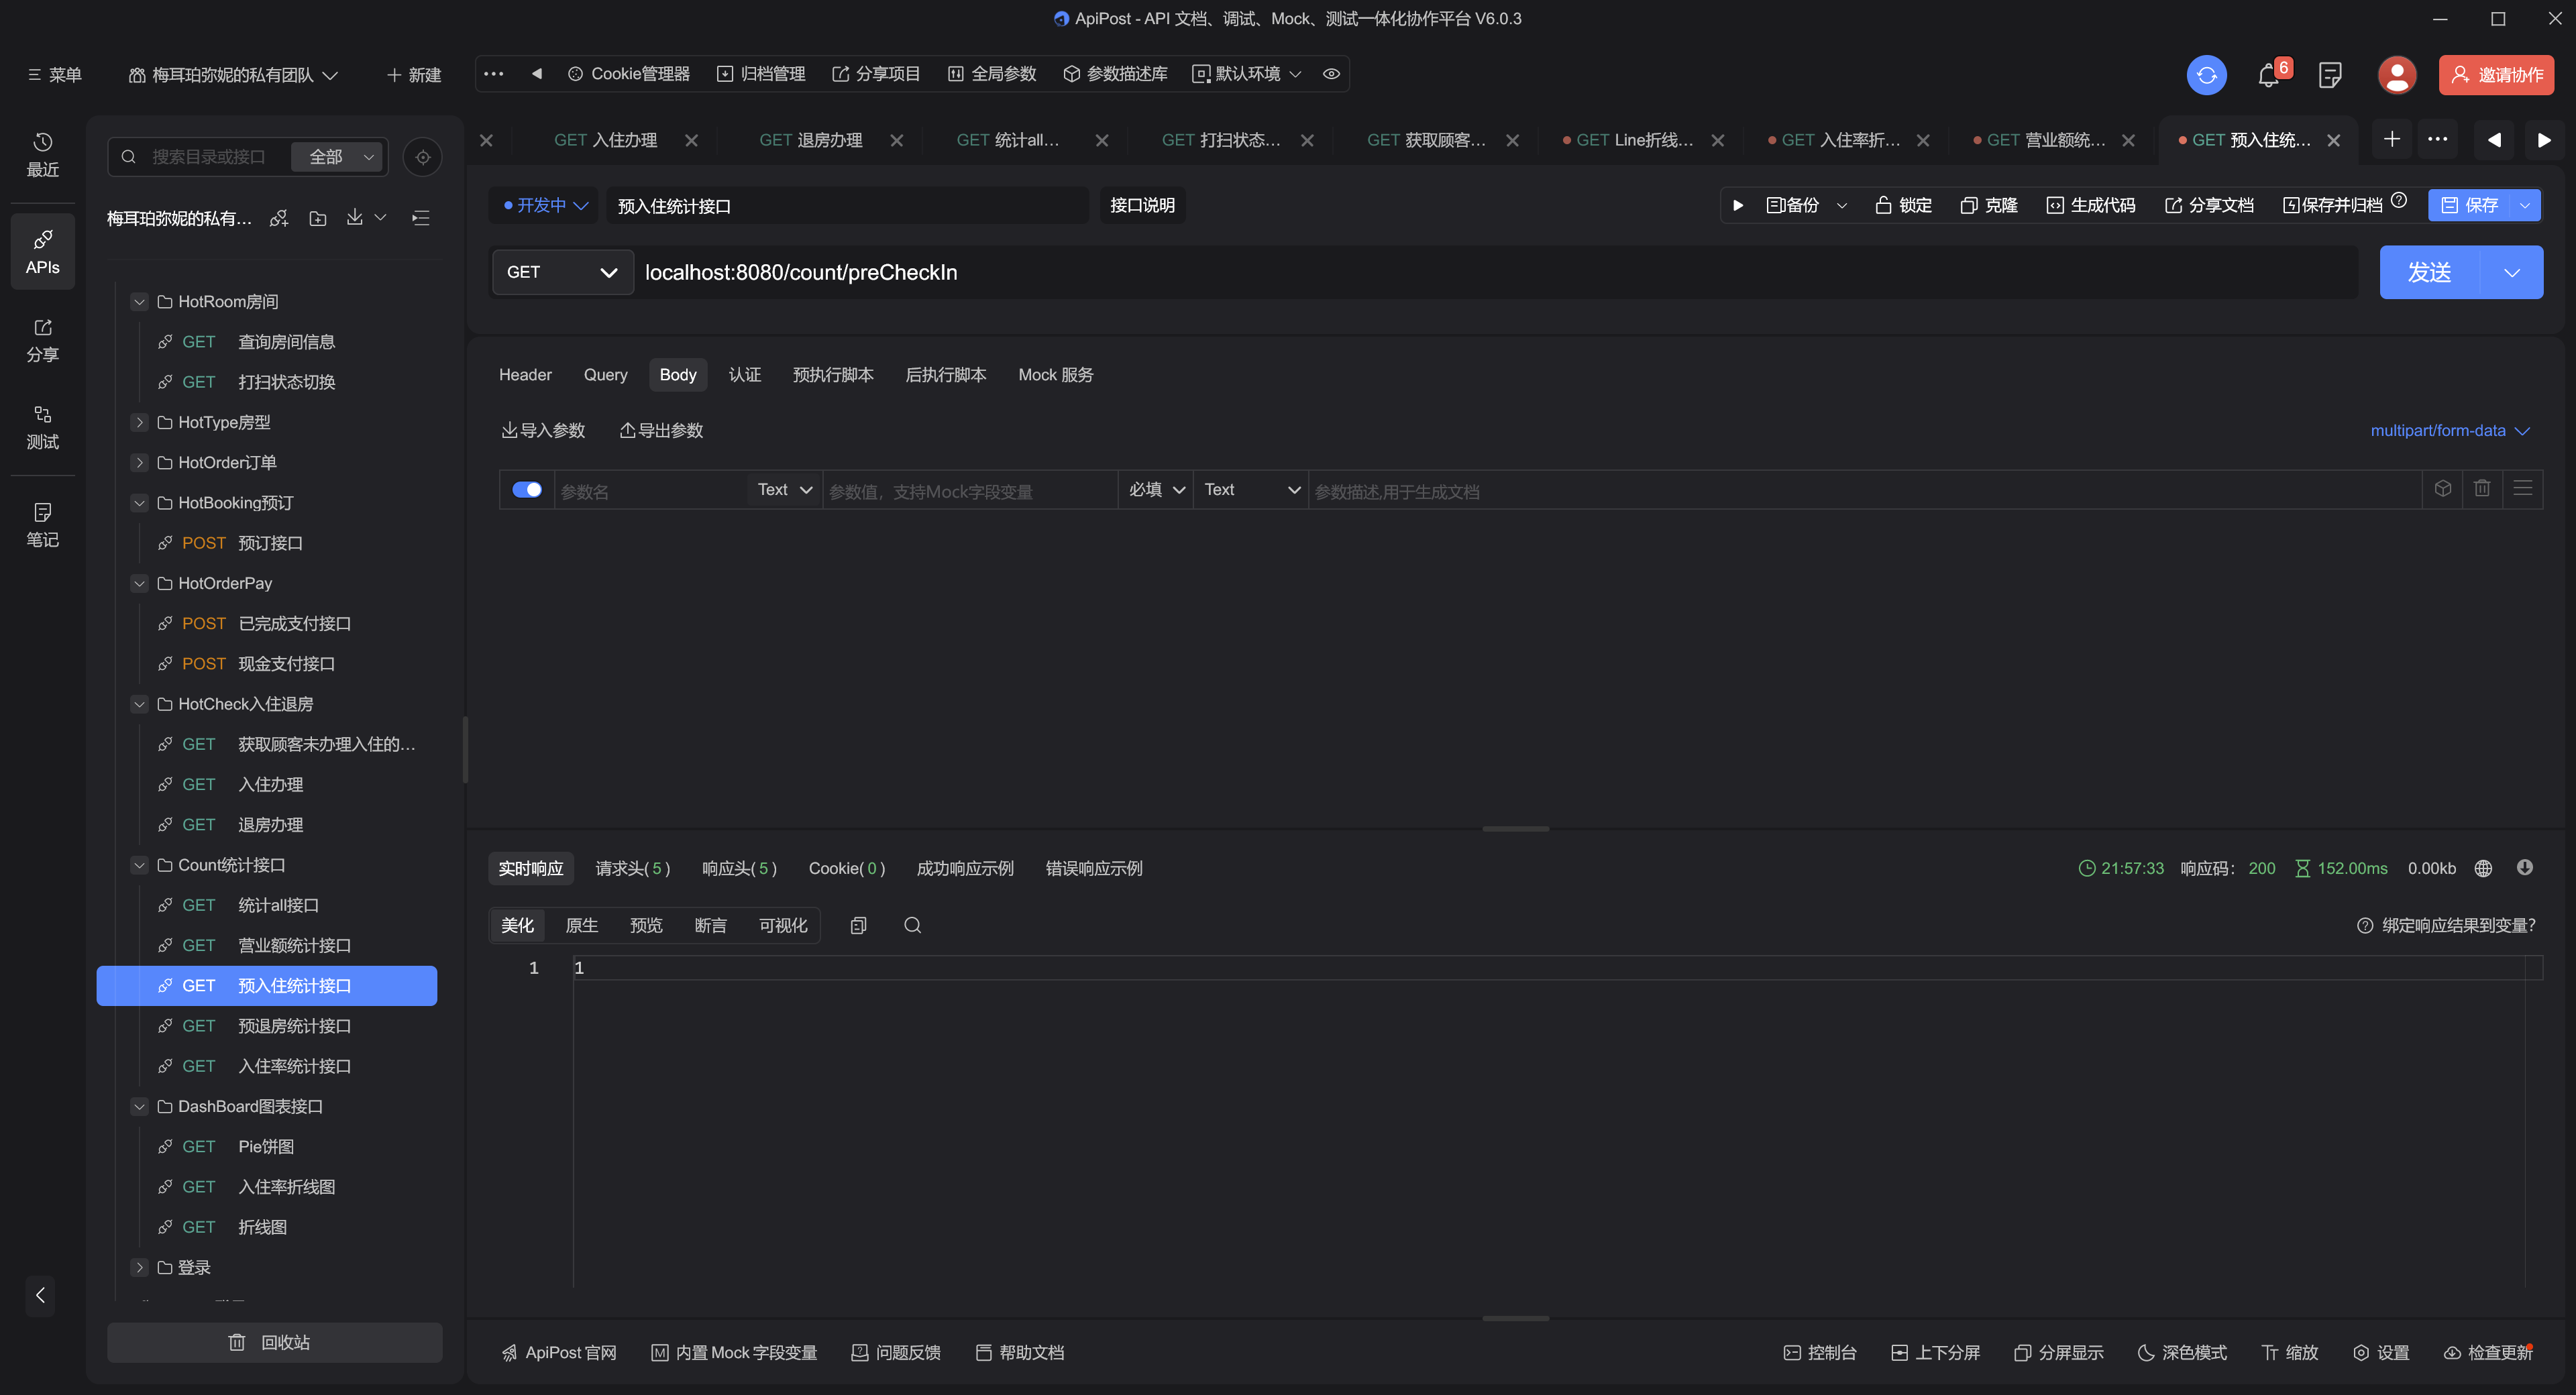2576x1395 pixels.
Task: Click the blue sync refresh icon
Action: [x=2206, y=75]
